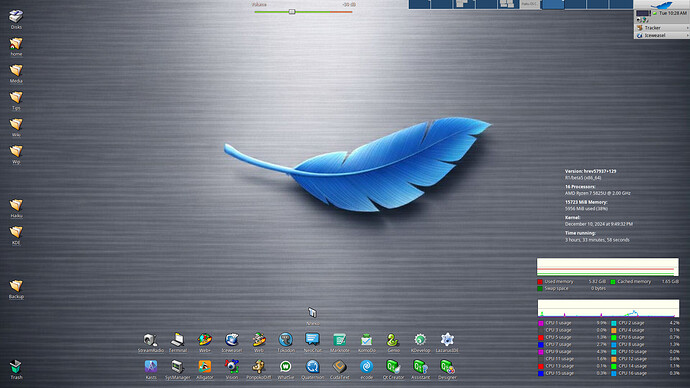Launch Marknote icon
This screenshot has width=690, height=388.
tap(339, 340)
